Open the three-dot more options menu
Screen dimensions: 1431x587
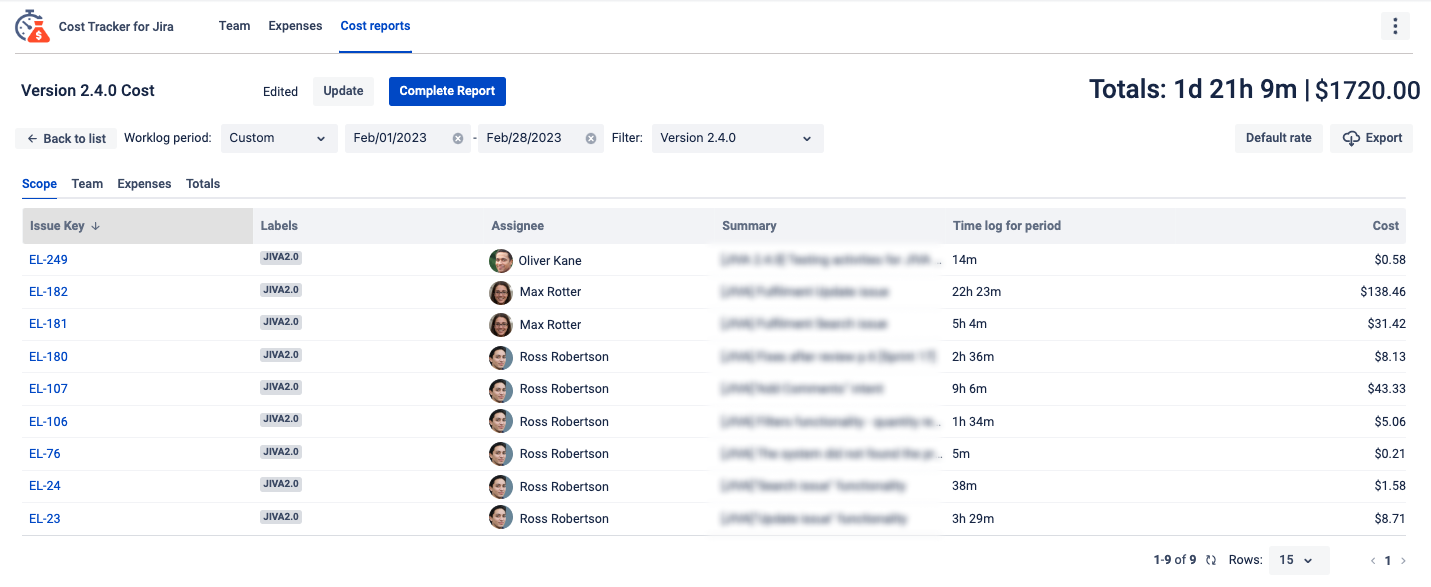(1394, 27)
